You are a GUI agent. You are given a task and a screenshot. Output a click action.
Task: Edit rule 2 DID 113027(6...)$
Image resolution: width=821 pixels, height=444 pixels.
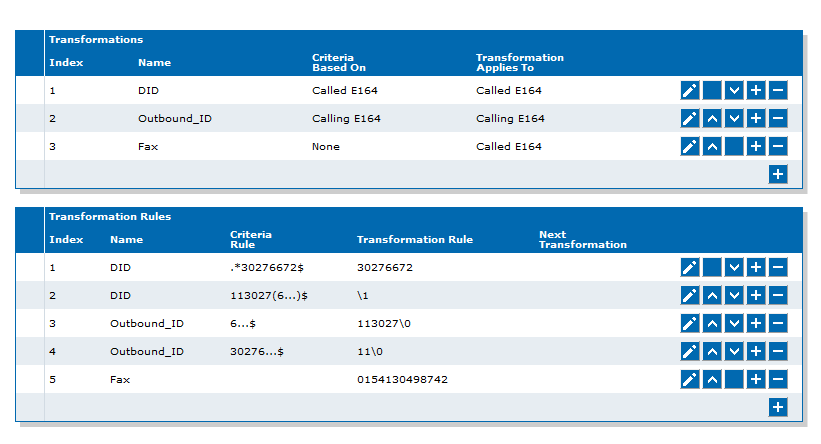[x=690, y=295]
